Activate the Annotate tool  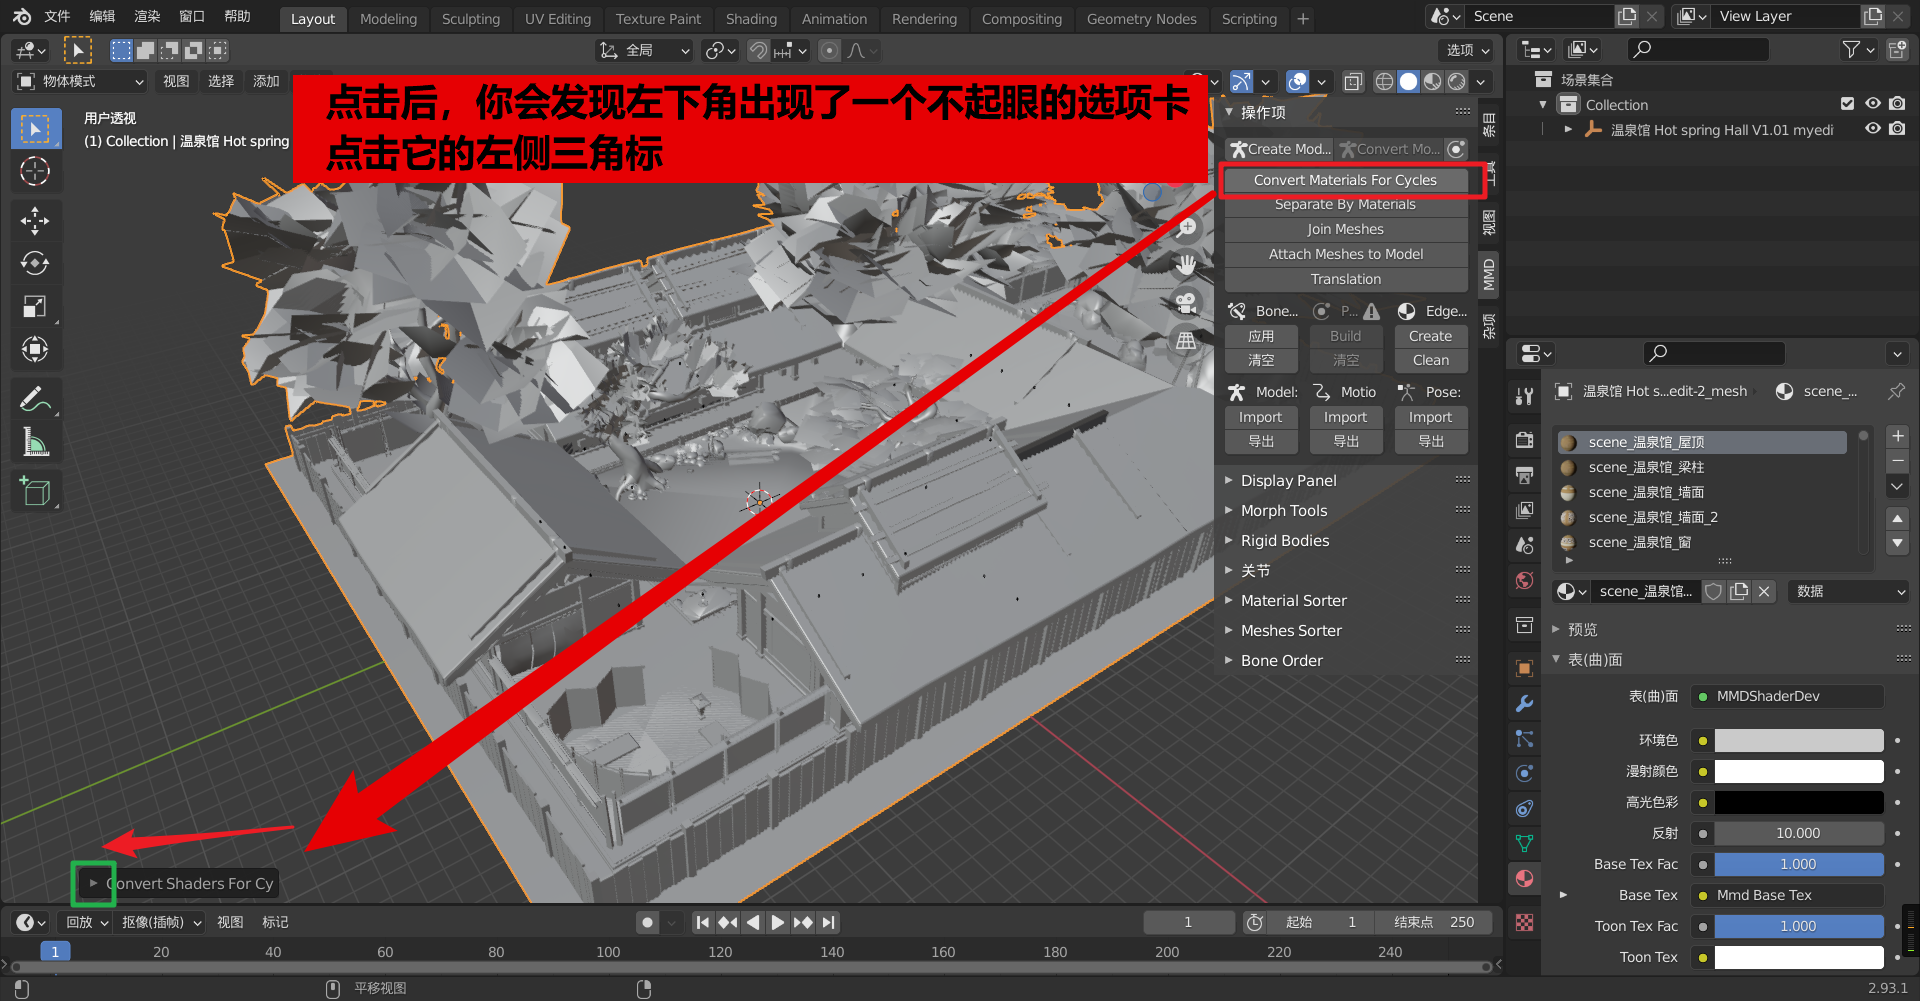pos(36,399)
